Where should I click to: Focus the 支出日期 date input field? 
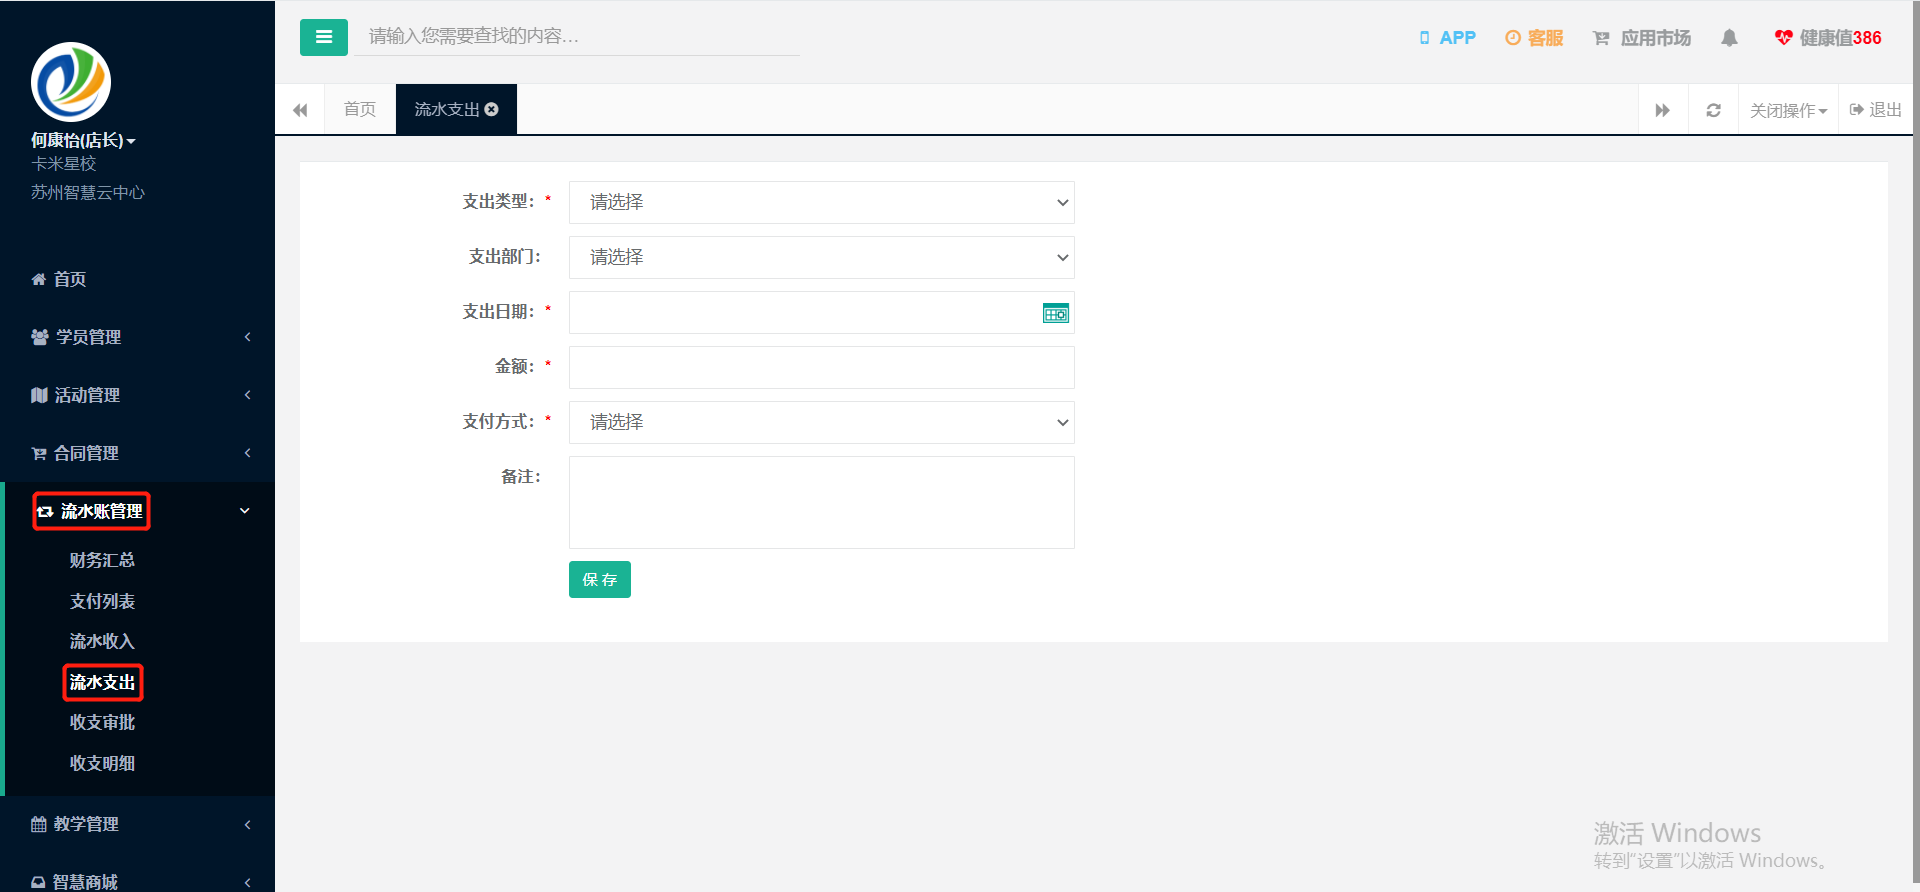pyautogui.click(x=822, y=312)
